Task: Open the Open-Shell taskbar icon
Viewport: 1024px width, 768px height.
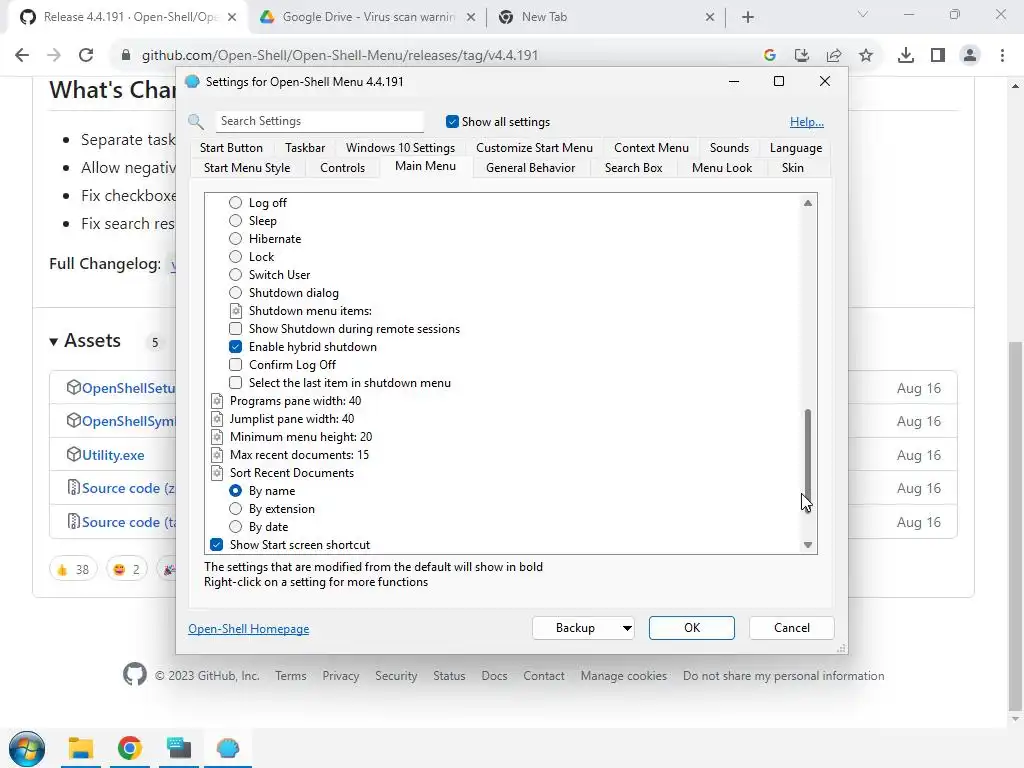Action: [x=228, y=748]
